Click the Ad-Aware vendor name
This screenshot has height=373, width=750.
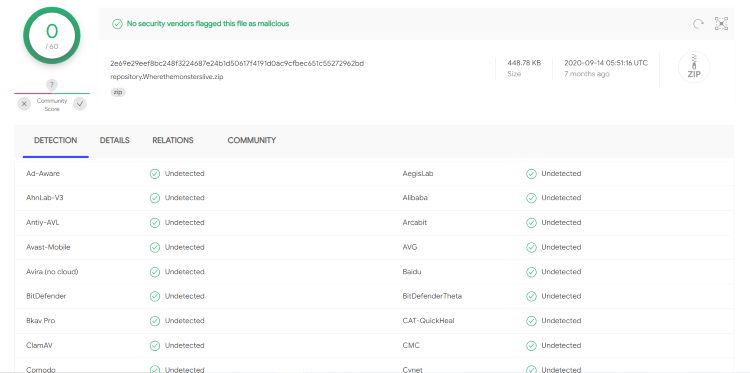43,174
